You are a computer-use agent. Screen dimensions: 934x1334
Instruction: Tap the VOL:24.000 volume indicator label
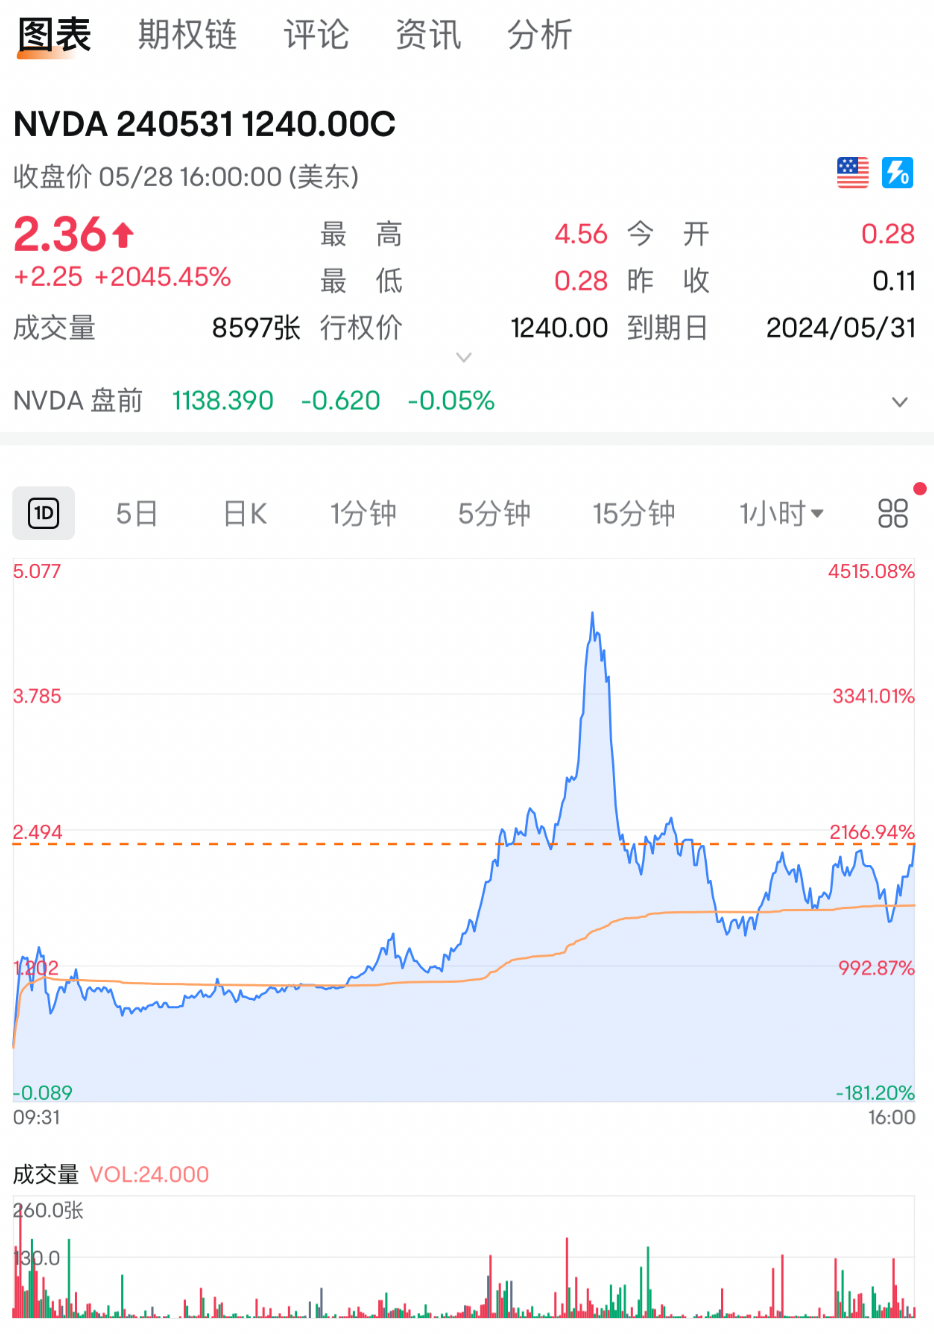pos(149,1175)
